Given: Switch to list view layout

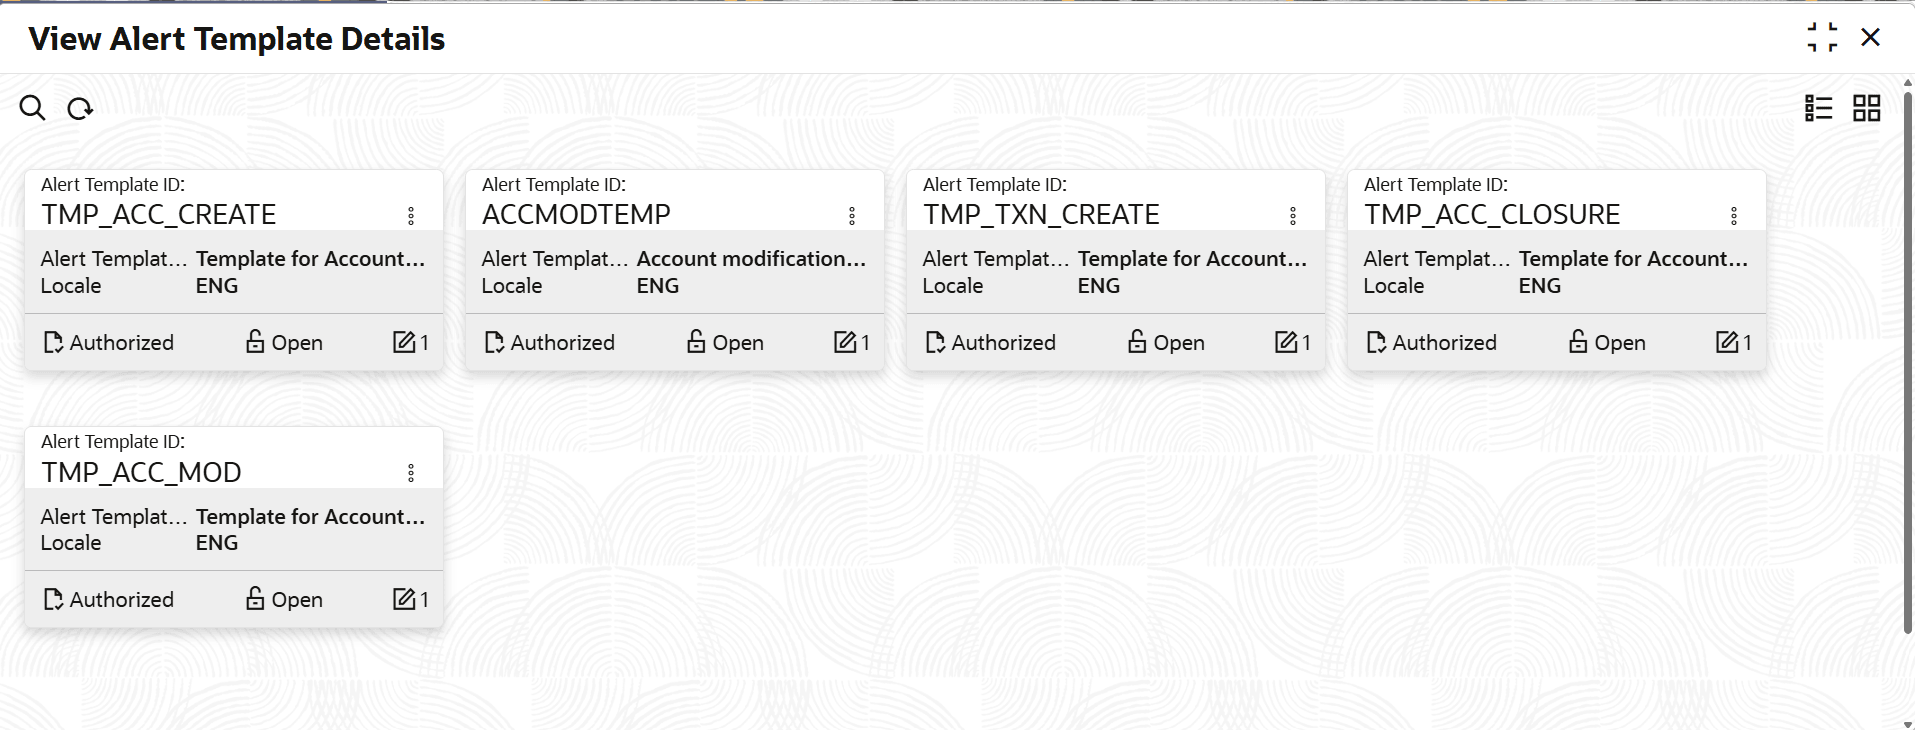Looking at the screenshot, I should coord(1818,108).
